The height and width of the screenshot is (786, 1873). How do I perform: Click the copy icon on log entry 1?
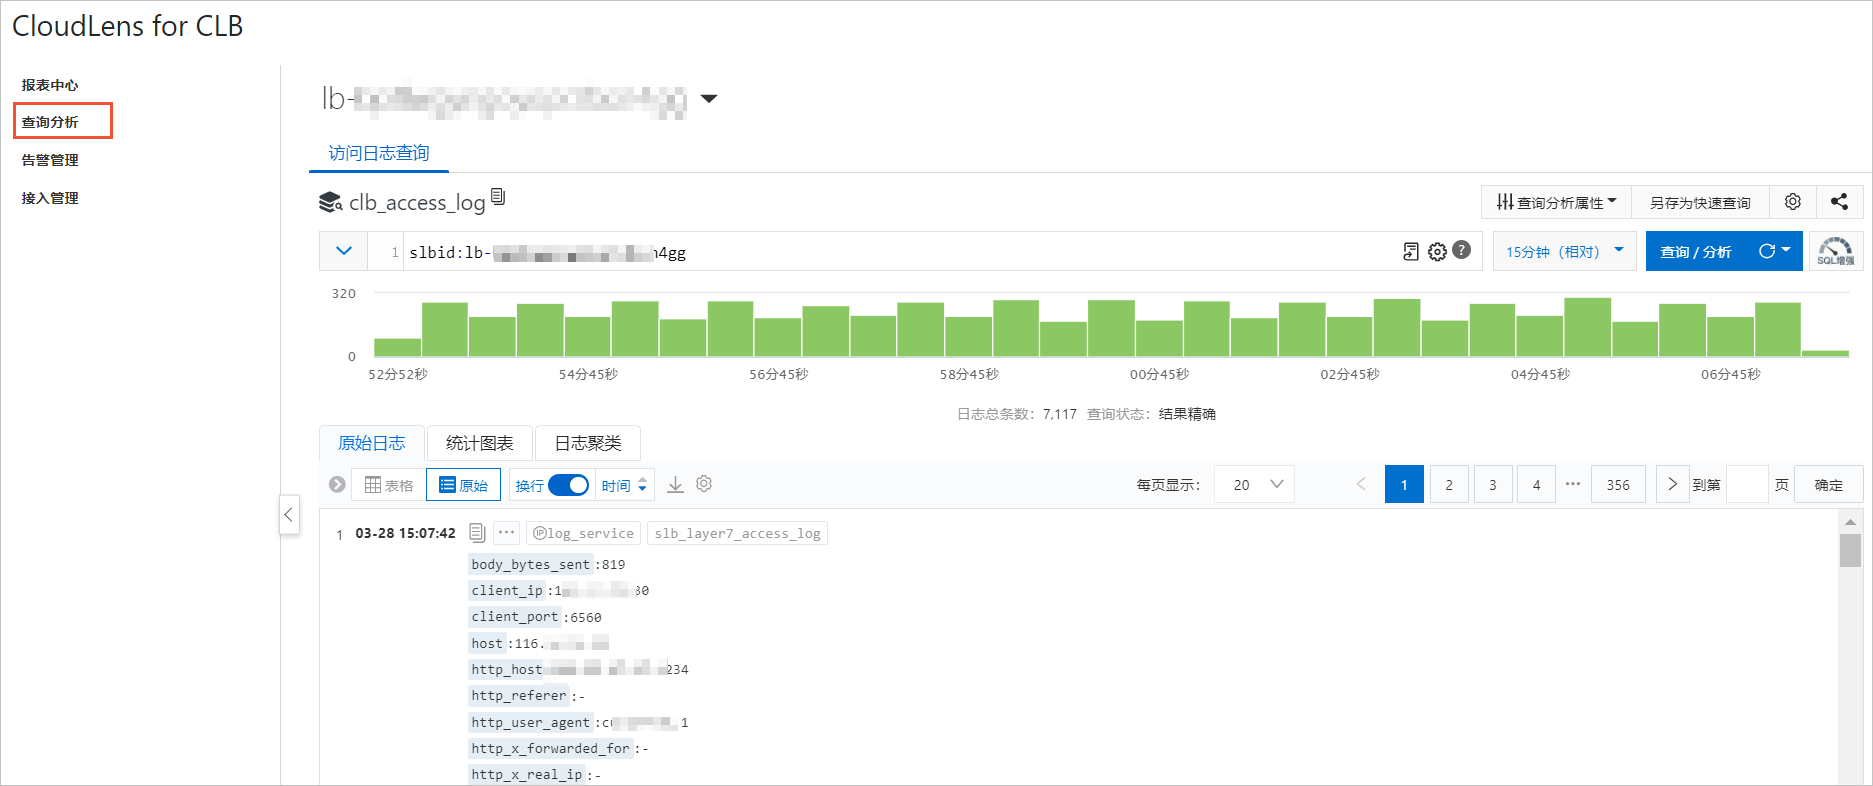477,533
